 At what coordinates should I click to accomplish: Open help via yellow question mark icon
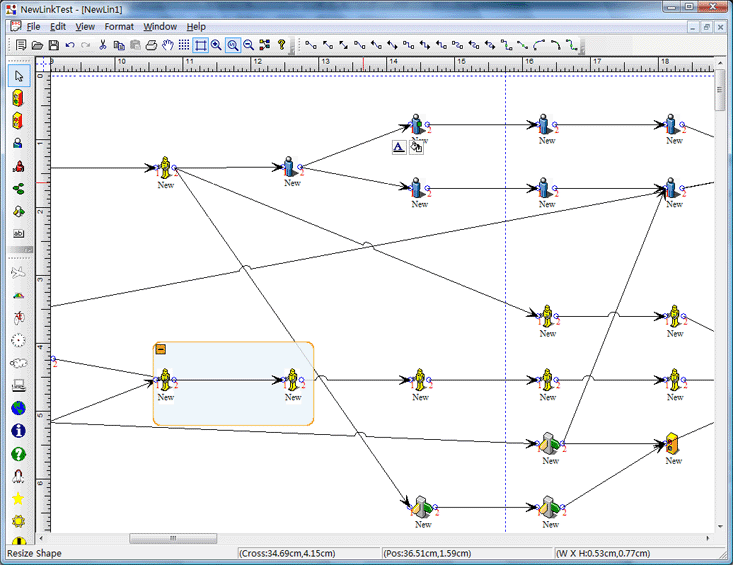pyautogui.click(x=281, y=45)
